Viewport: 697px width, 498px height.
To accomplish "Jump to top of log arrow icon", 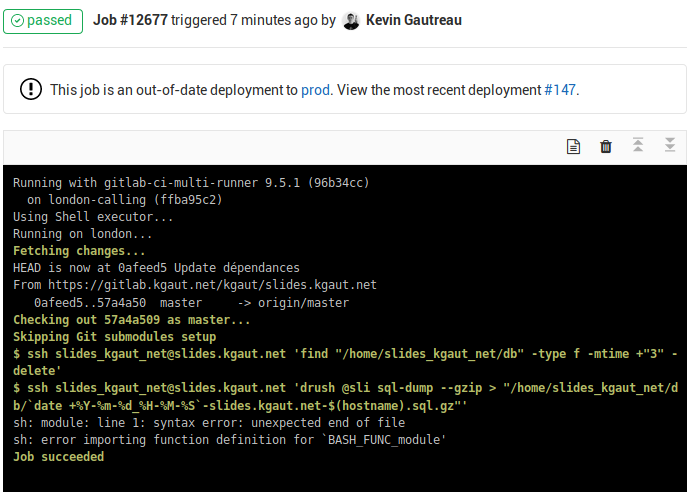I will point(638,145).
